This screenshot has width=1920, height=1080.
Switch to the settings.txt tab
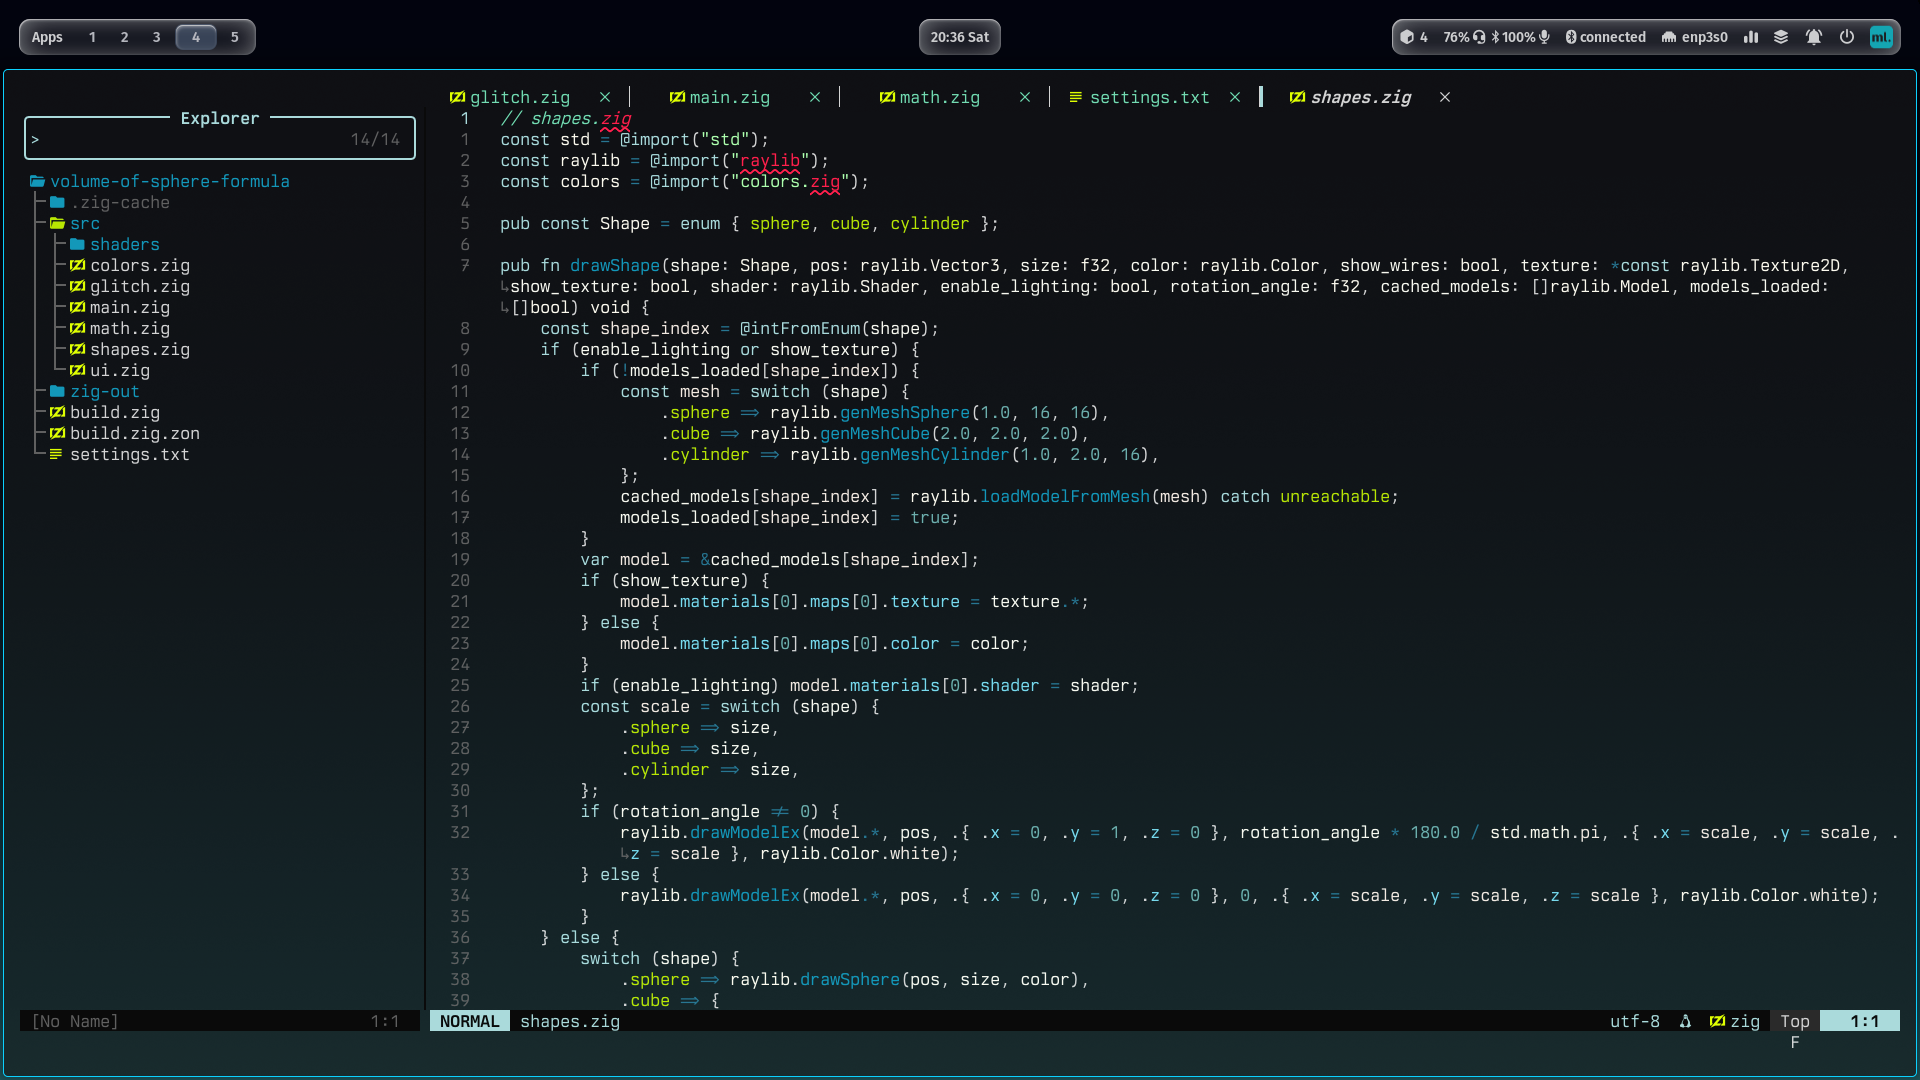1148,97
